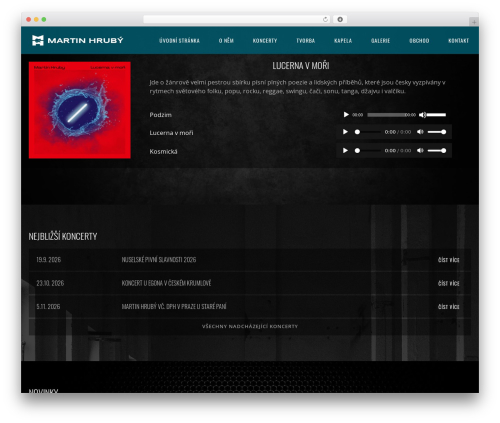Open the Úvodní stránka menu item
This screenshot has height=423, width=500.
pyautogui.click(x=179, y=41)
